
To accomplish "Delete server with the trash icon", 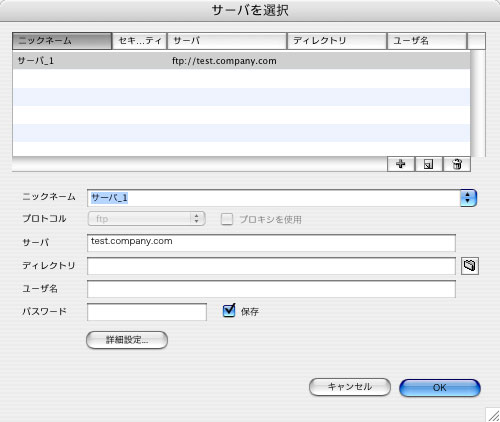I will tap(457, 164).
